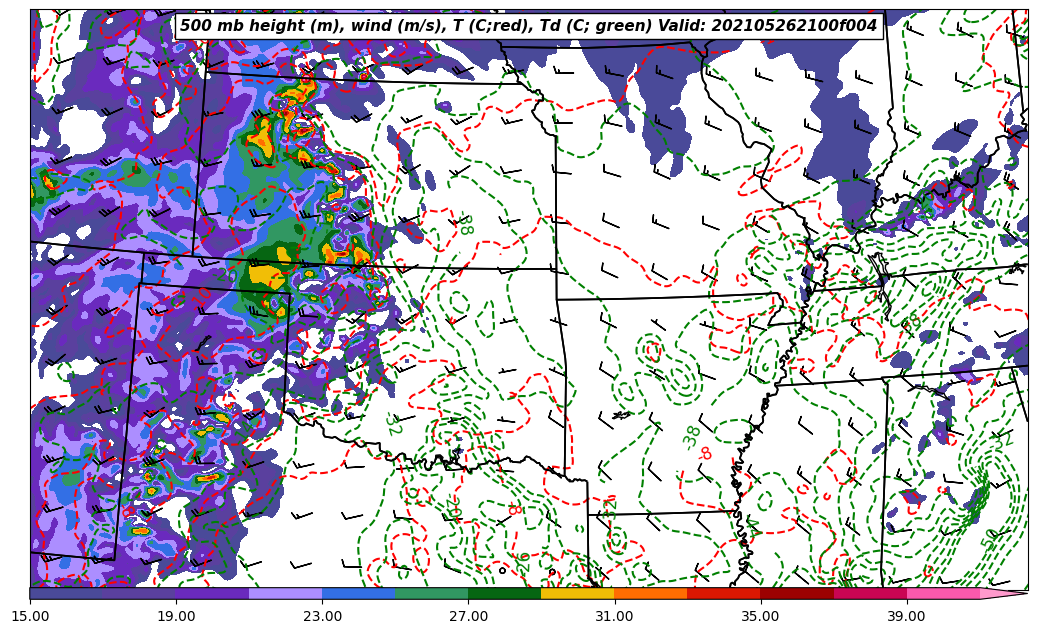1037x633 pixels.
Task: Select the dark maroon colorbar segment right of 35.00
Action: [x=797, y=593]
